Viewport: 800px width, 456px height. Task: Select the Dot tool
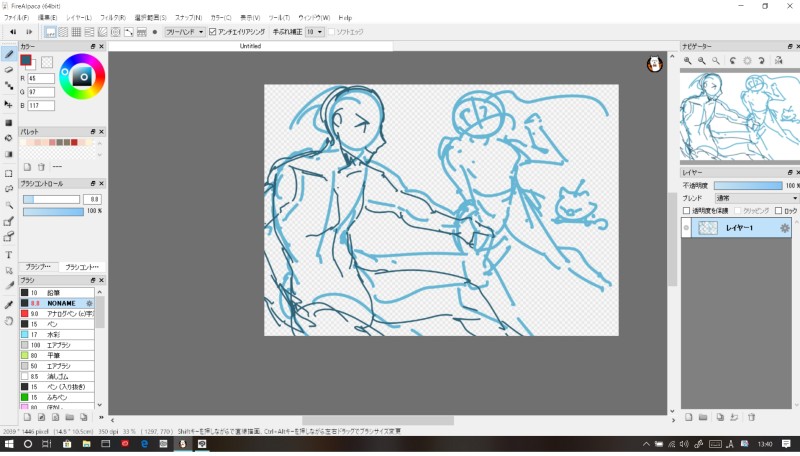tap(9, 86)
